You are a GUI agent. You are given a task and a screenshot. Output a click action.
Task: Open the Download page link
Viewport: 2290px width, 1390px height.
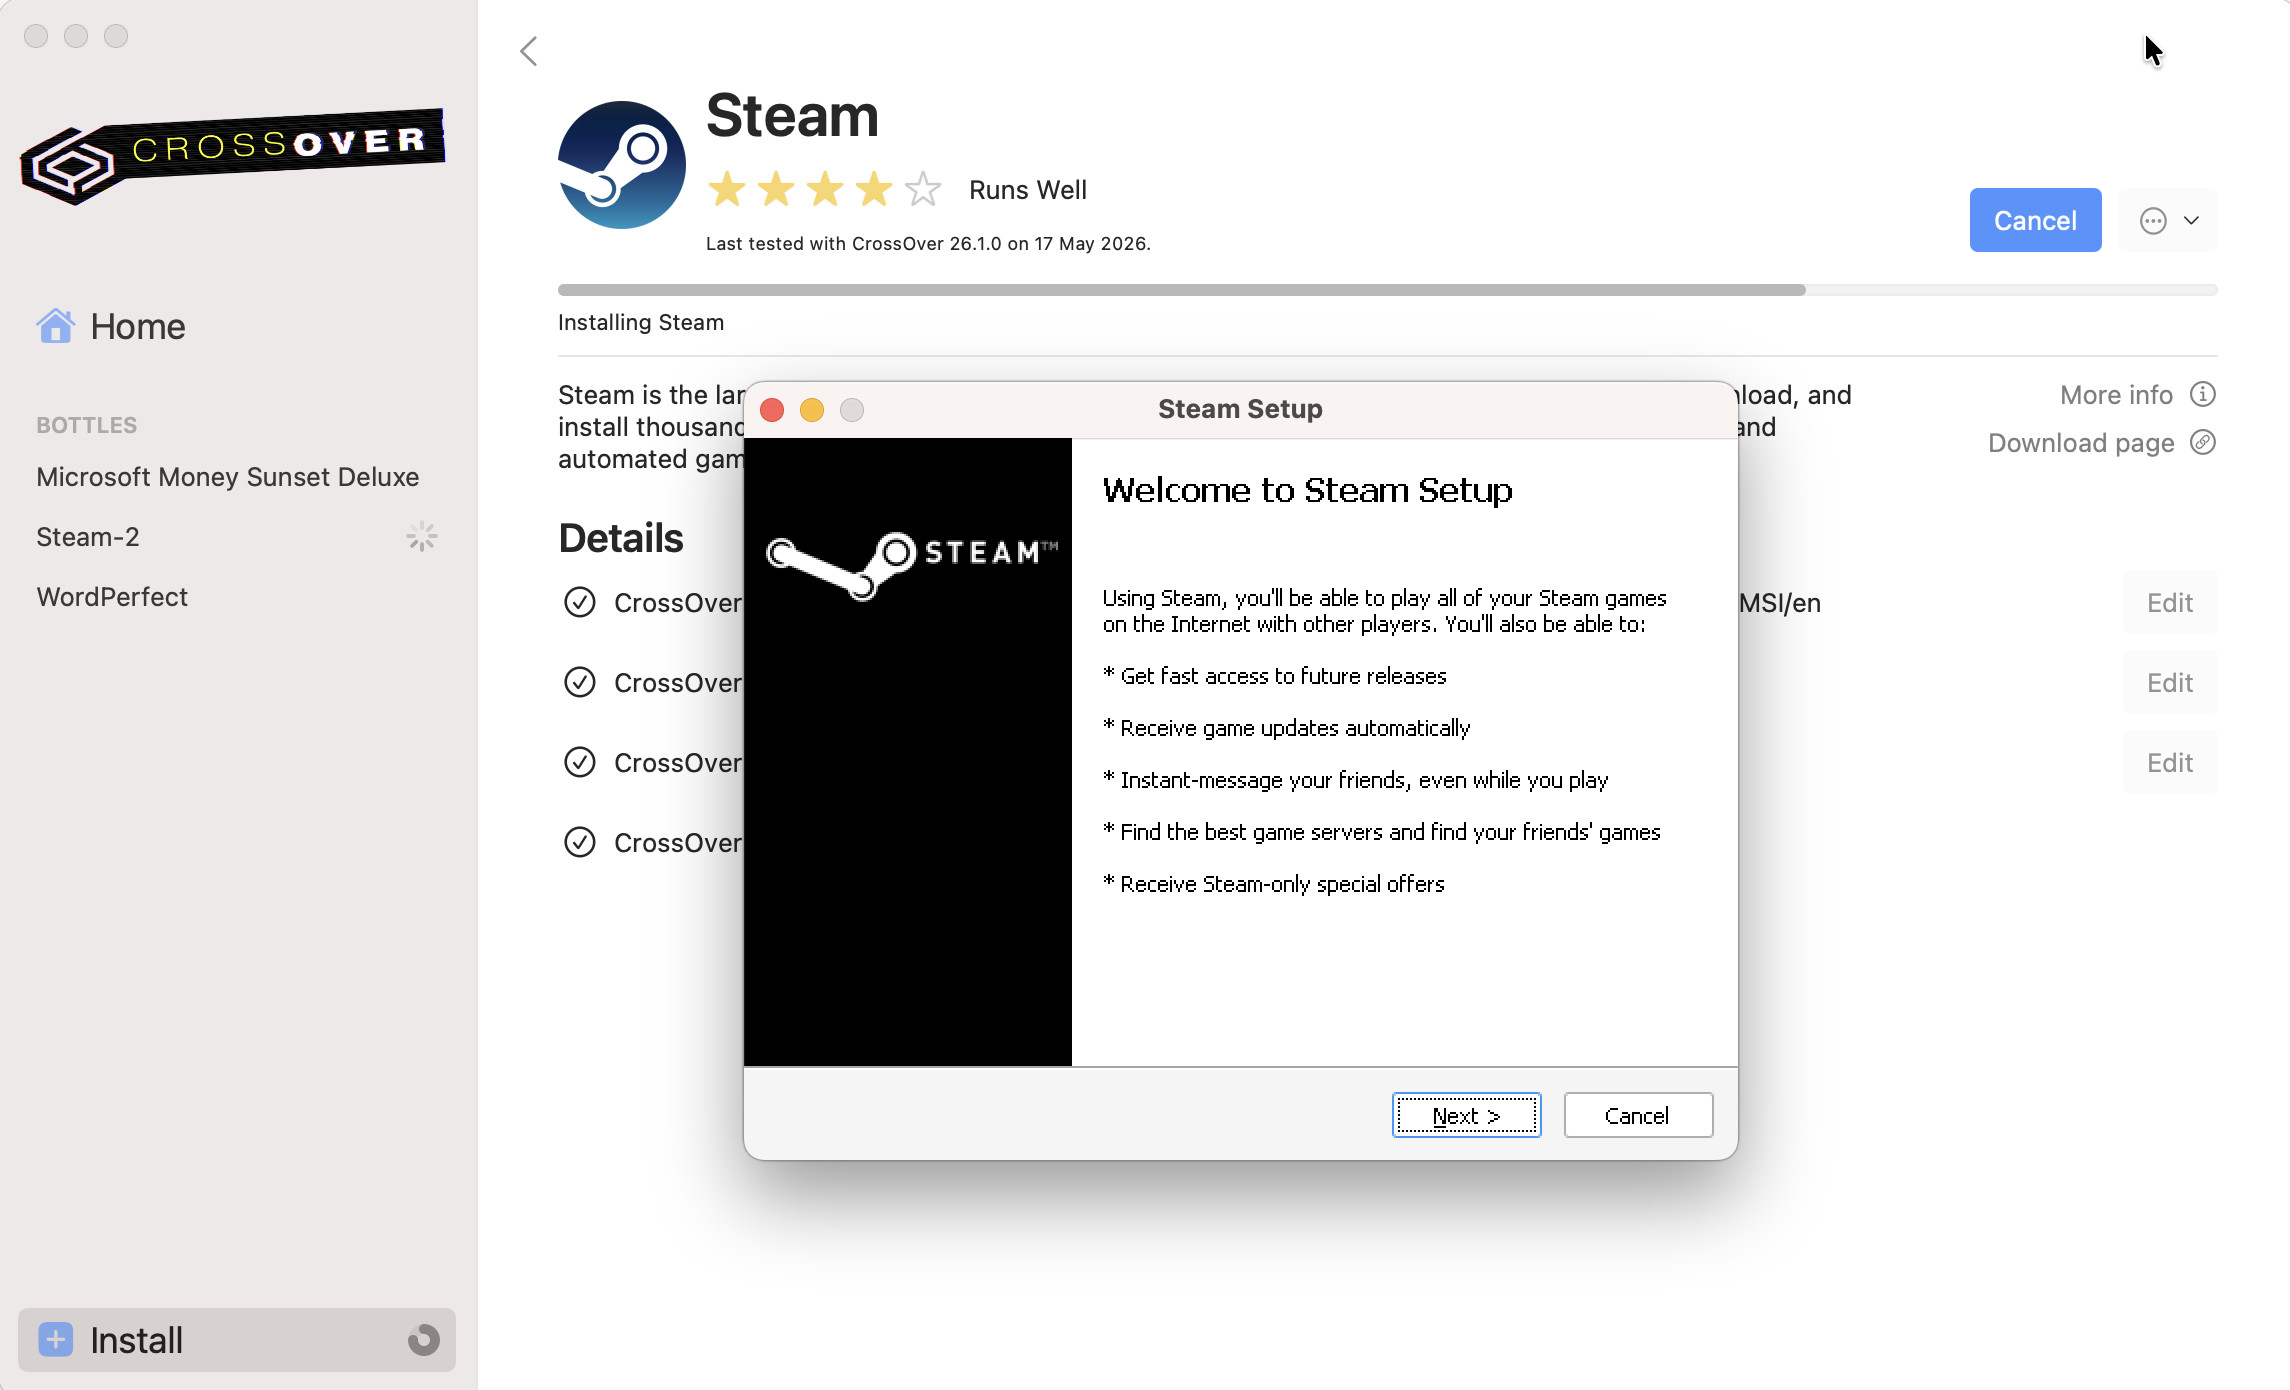point(2081,443)
